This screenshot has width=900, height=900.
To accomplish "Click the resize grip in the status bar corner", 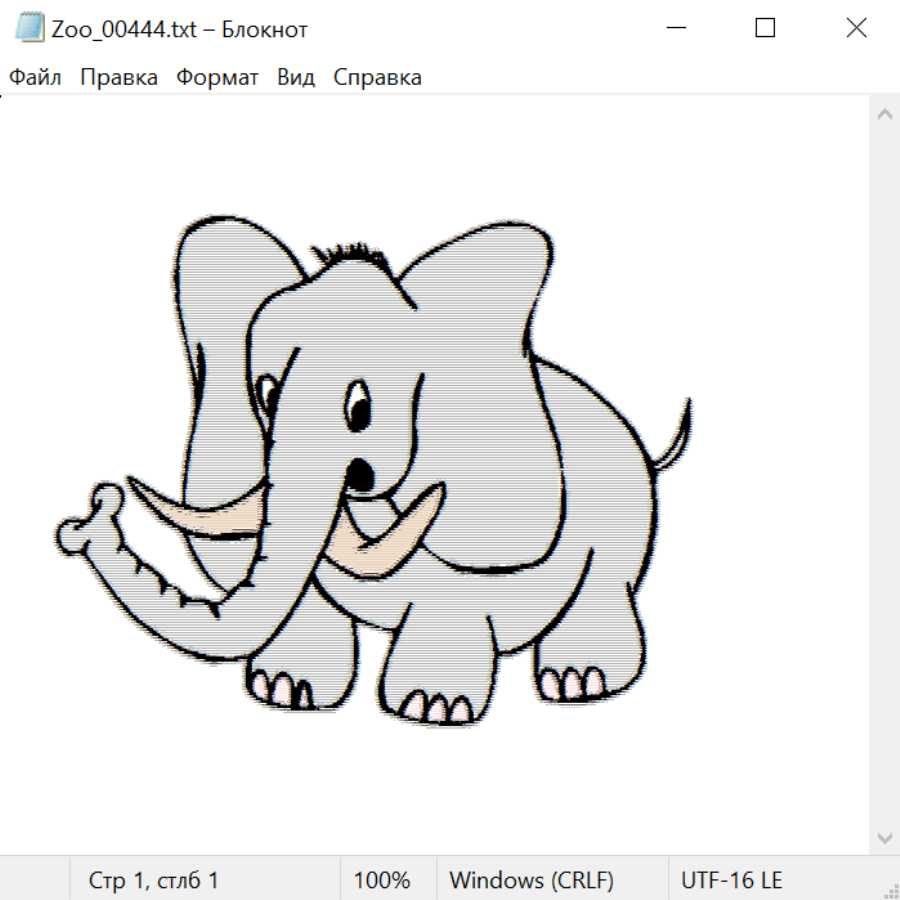I will coord(890,889).
